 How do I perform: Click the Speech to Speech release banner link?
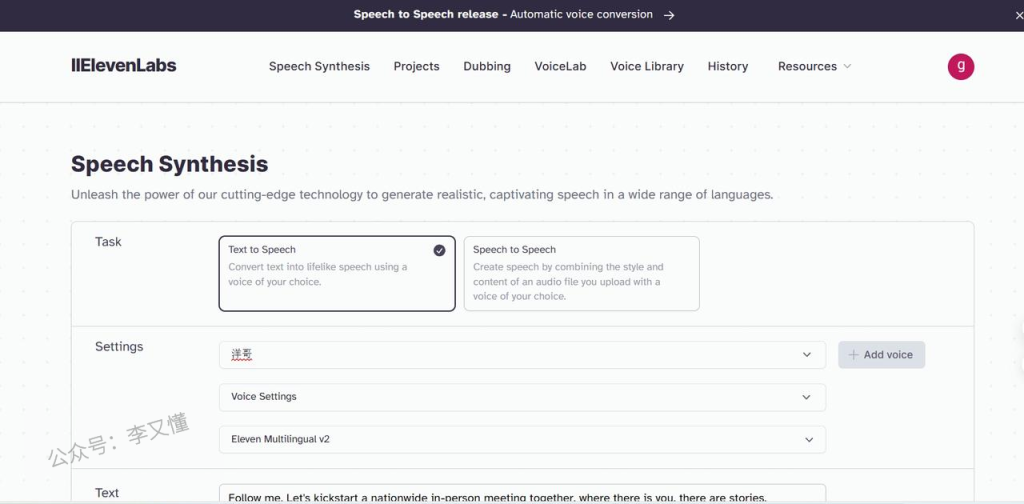tap(503, 15)
